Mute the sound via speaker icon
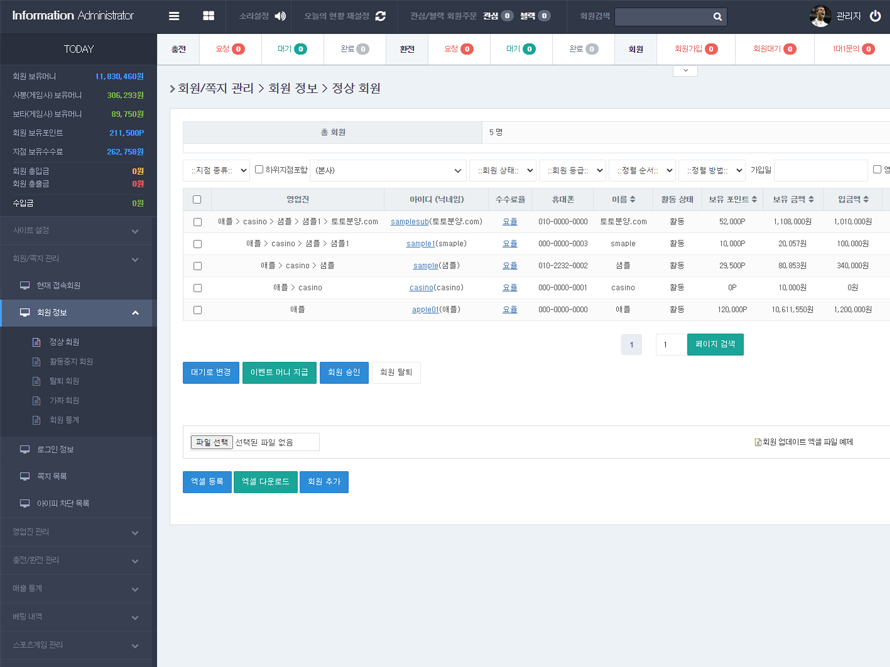Screen dimensions: 890x667 click(x=280, y=16)
